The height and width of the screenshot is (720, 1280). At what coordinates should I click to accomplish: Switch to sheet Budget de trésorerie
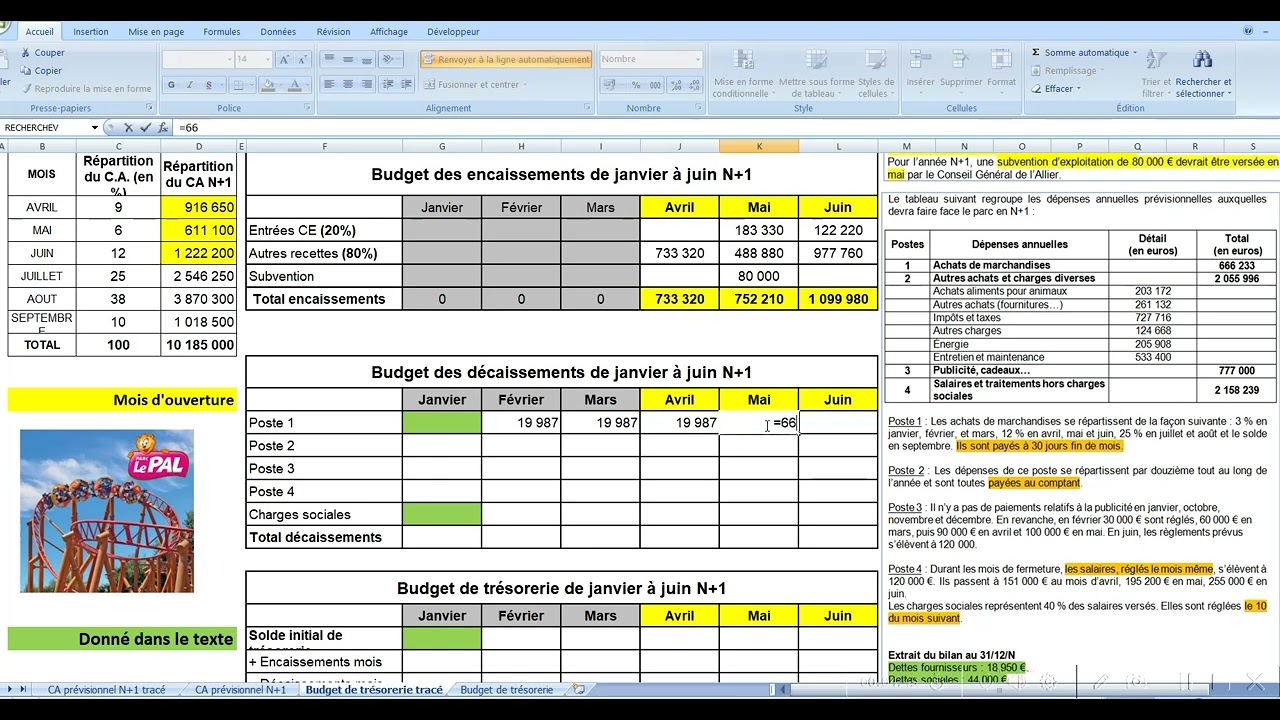507,690
